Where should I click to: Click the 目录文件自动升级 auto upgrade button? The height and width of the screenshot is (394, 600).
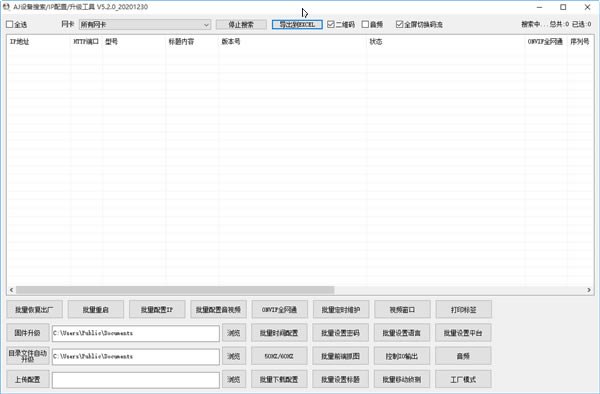coord(28,356)
